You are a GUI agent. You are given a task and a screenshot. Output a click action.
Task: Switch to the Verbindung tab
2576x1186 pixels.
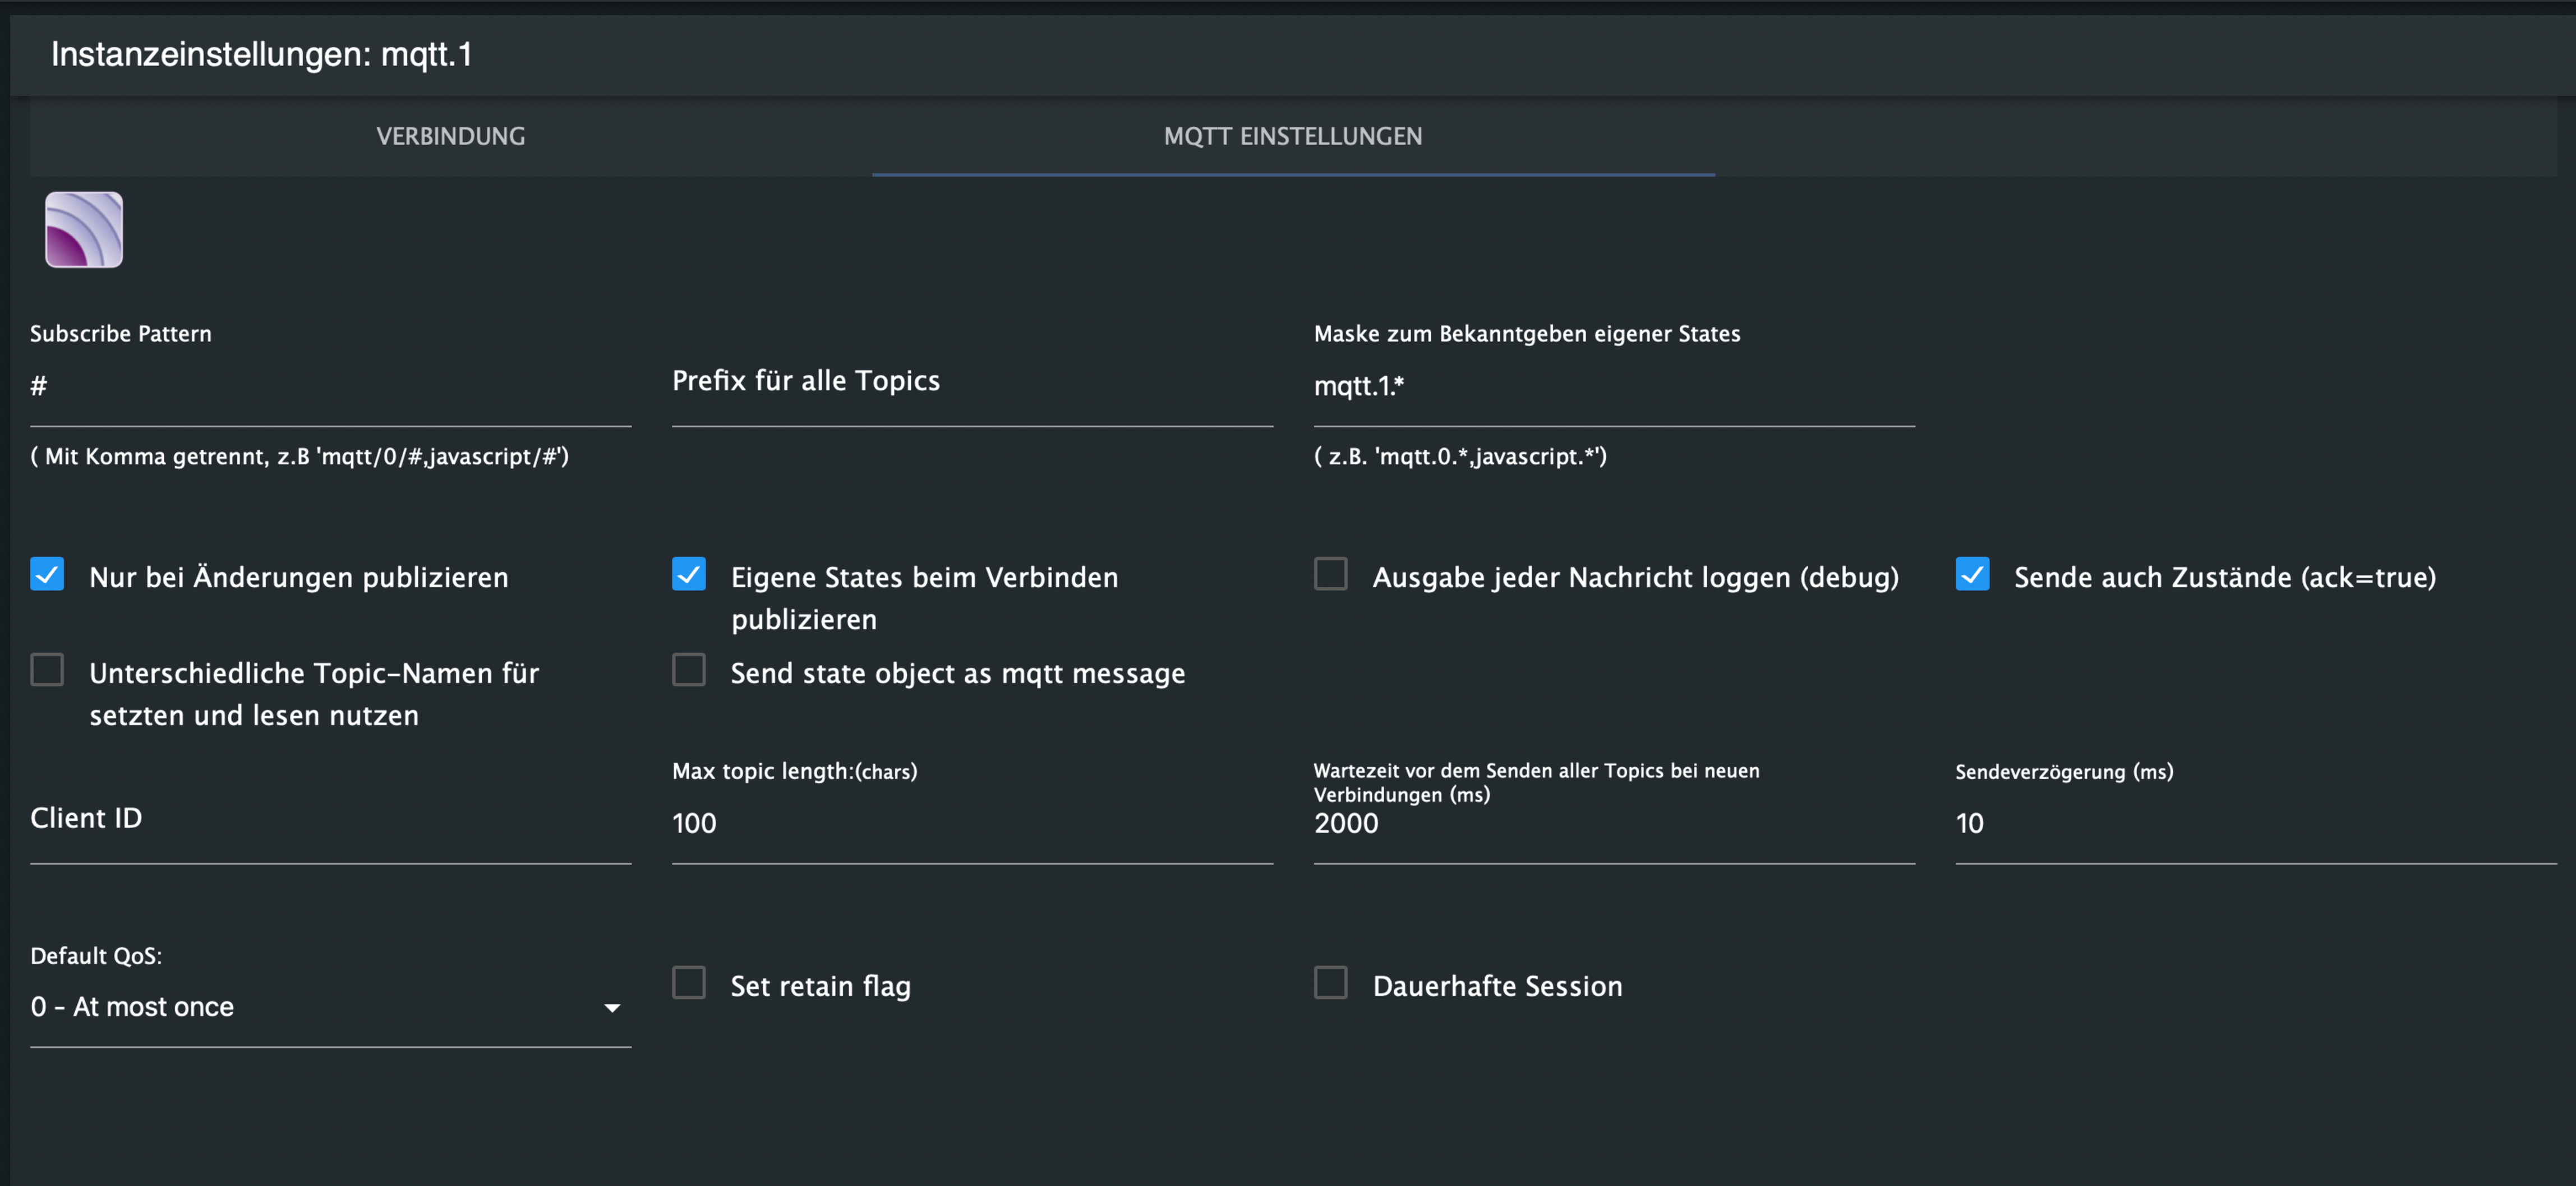coord(450,136)
